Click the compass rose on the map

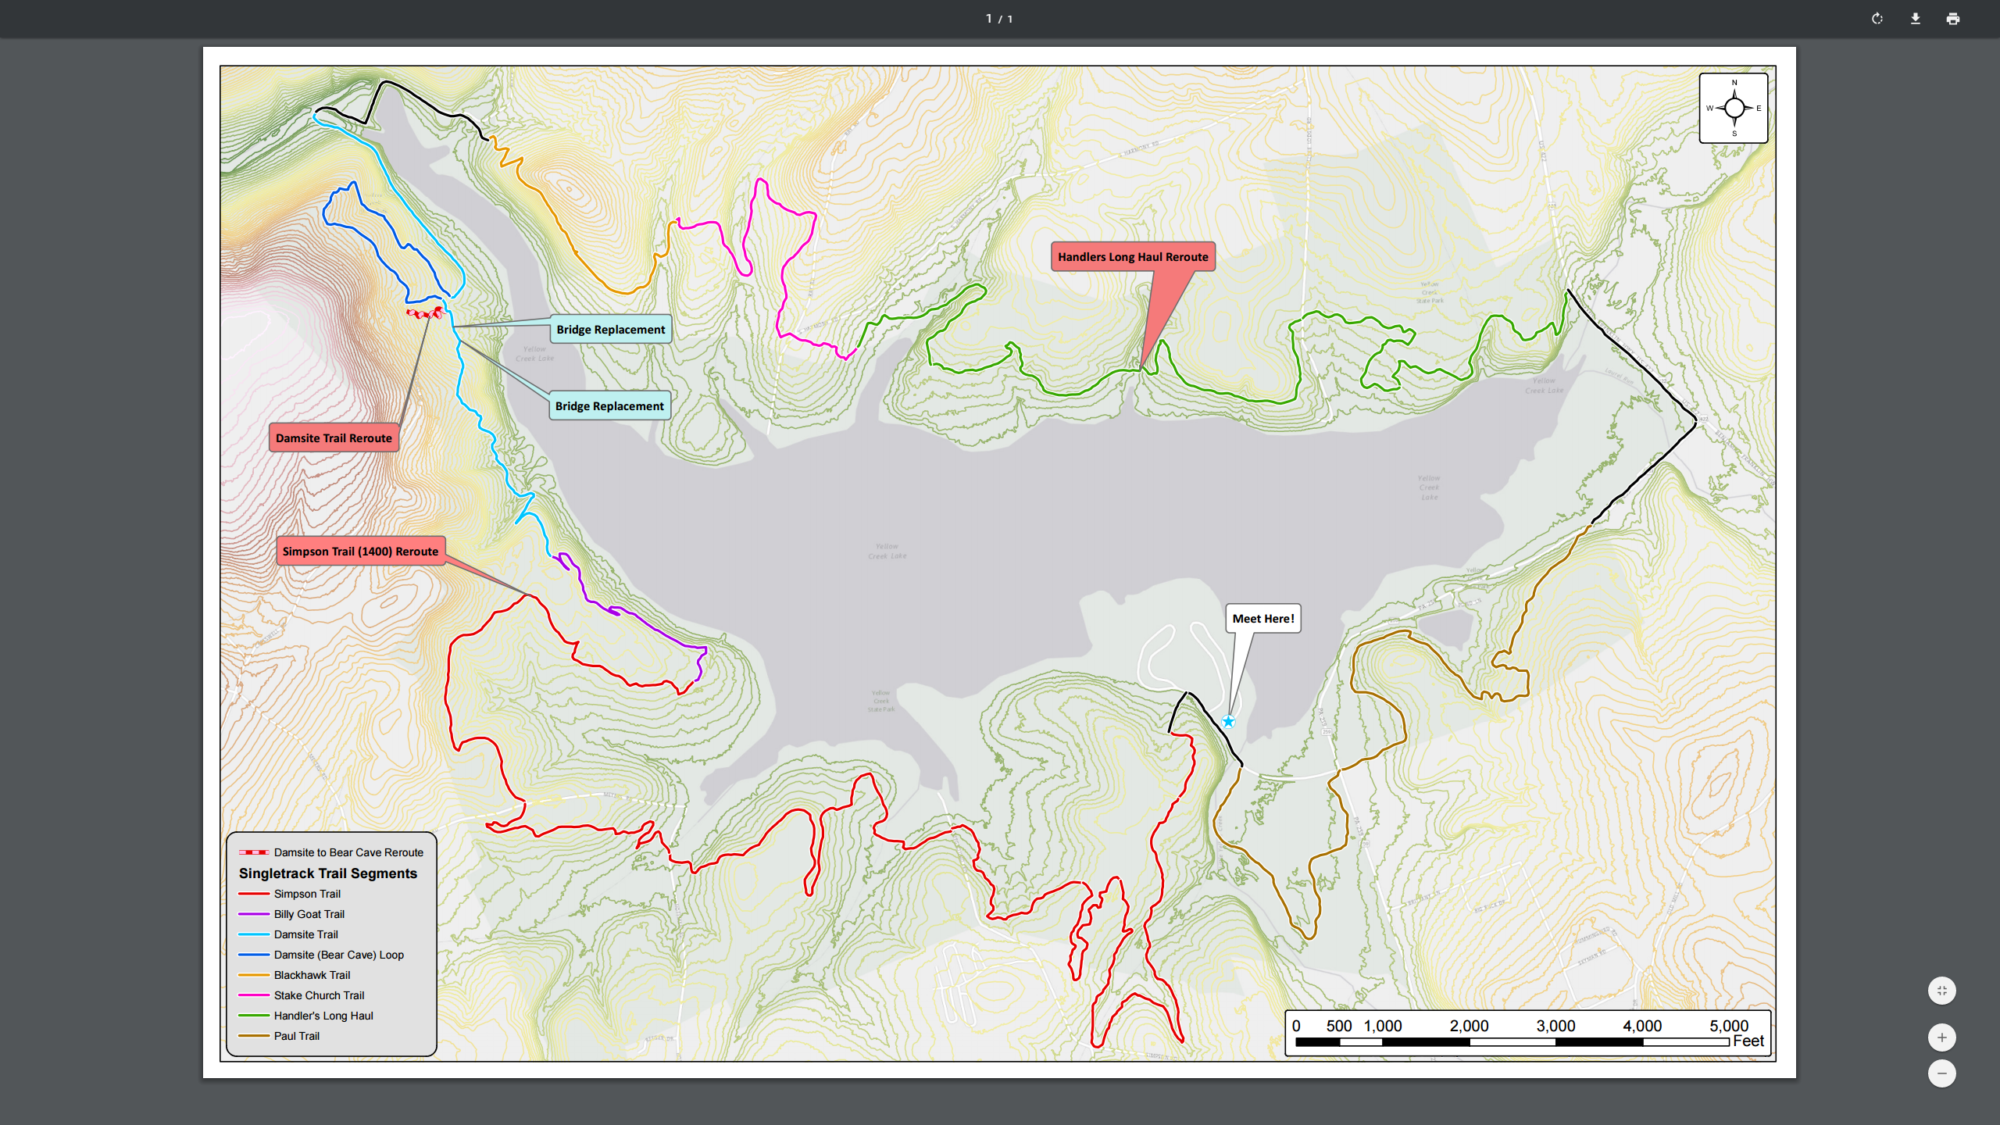(1733, 108)
